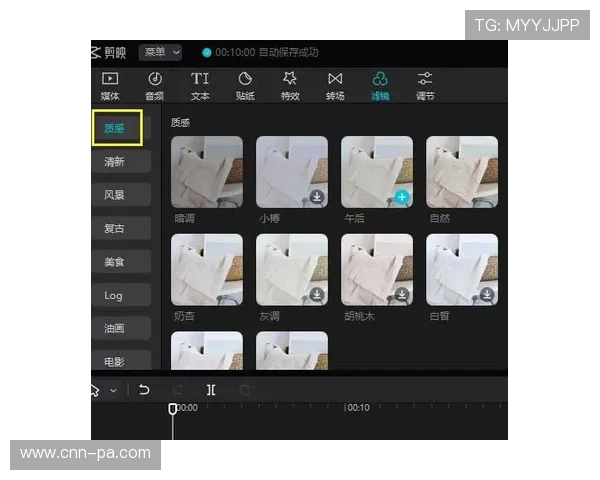Redo the last undone edit
600x480 pixels.
pyautogui.click(x=178, y=390)
